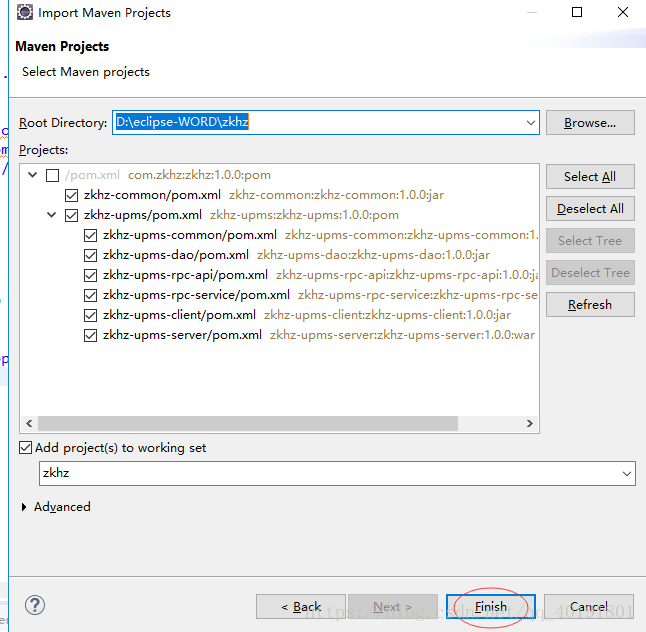Maximize the Import Maven Projects dialog
Screen dimensions: 646x632
577,12
